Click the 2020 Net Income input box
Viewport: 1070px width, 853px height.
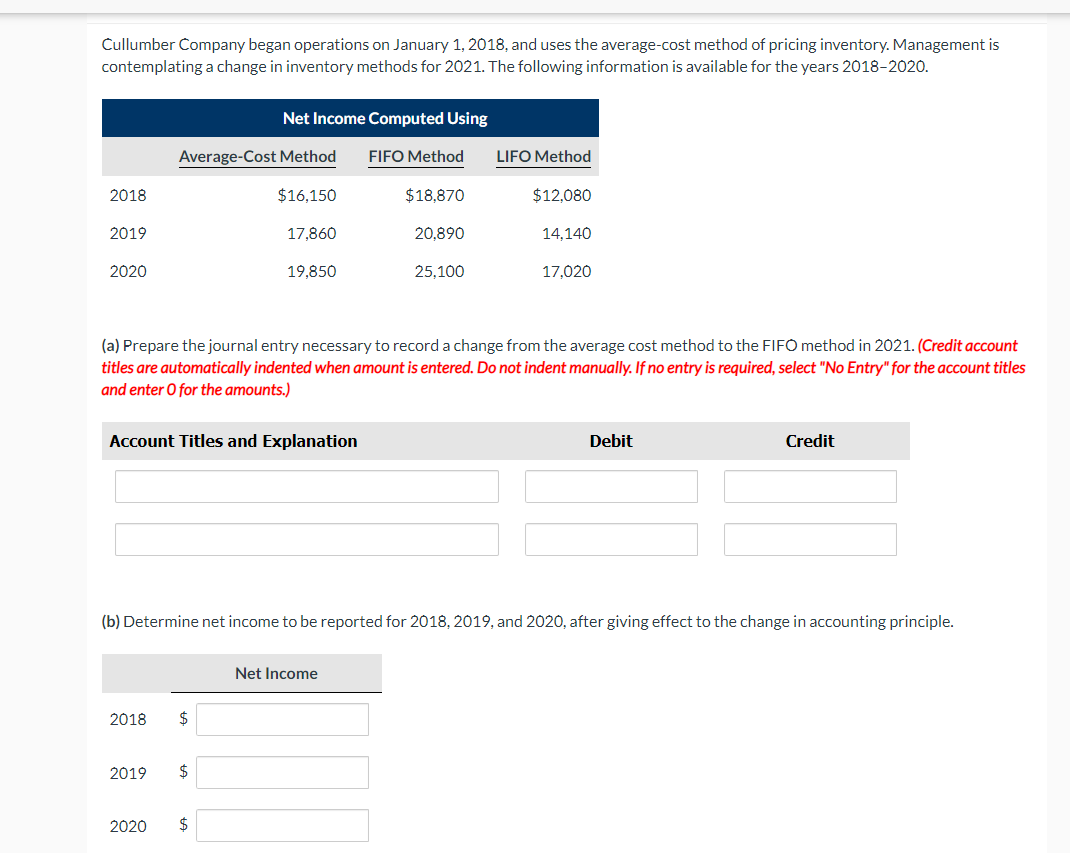click(282, 825)
